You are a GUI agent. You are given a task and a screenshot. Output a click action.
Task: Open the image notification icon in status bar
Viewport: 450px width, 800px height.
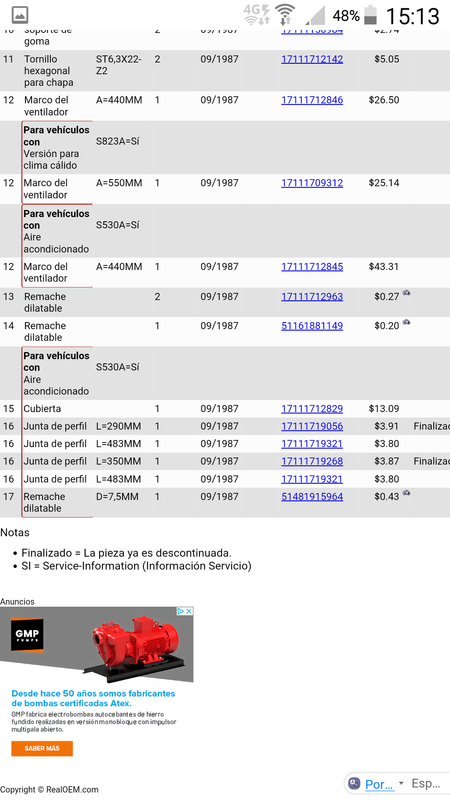click(x=19, y=15)
